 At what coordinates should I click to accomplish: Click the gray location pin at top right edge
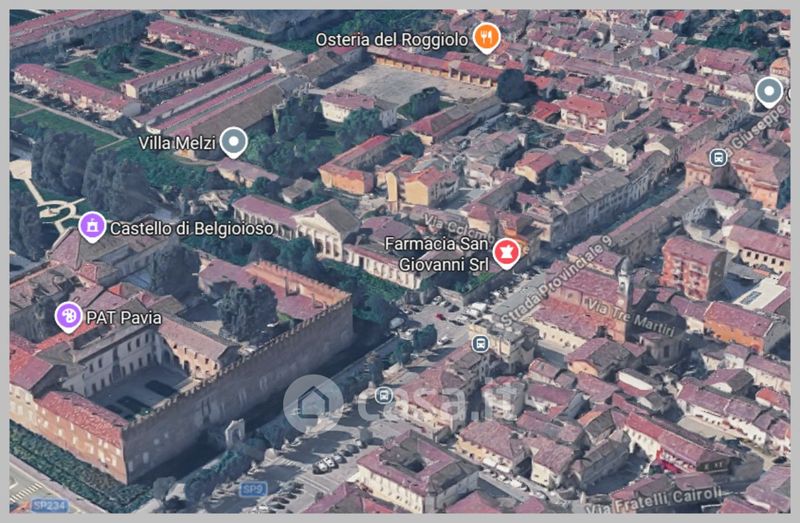tap(768, 92)
